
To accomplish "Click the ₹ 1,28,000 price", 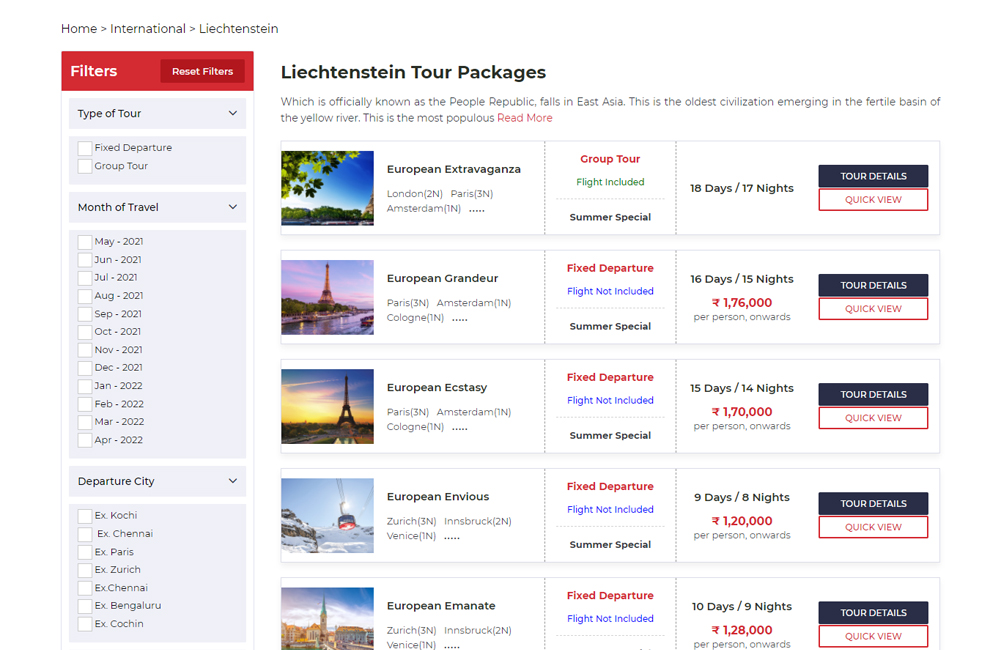I will [x=742, y=630].
